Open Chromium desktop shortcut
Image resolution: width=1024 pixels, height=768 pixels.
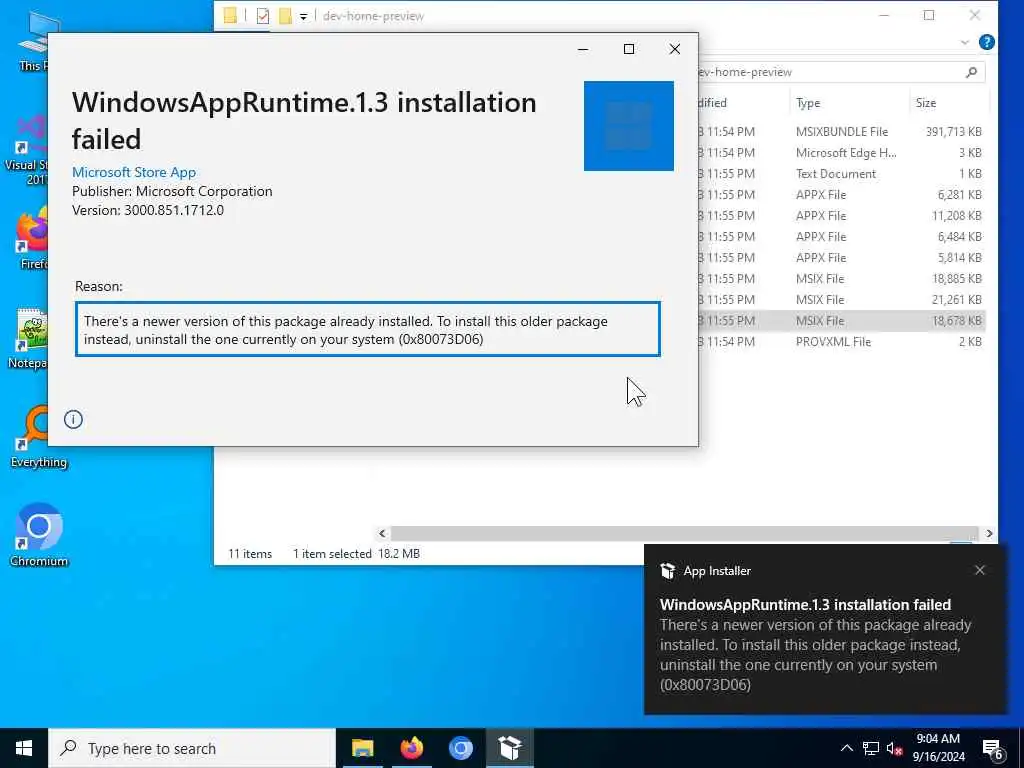pyautogui.click(x=39, y=535)
